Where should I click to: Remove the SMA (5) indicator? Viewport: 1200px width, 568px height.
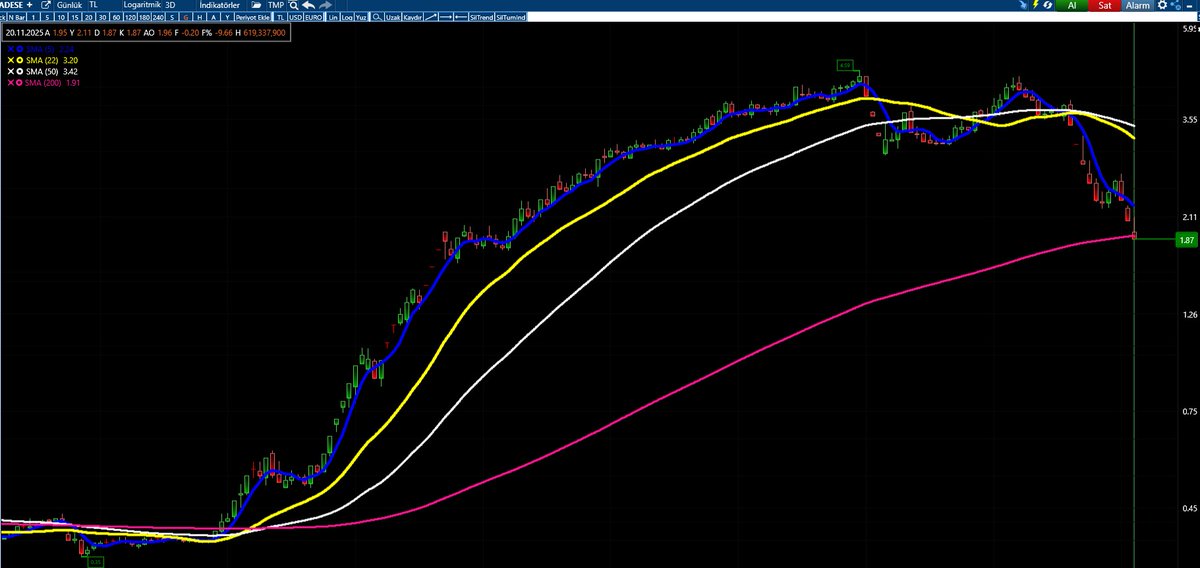pyautogui.click(x=11, y=49)
